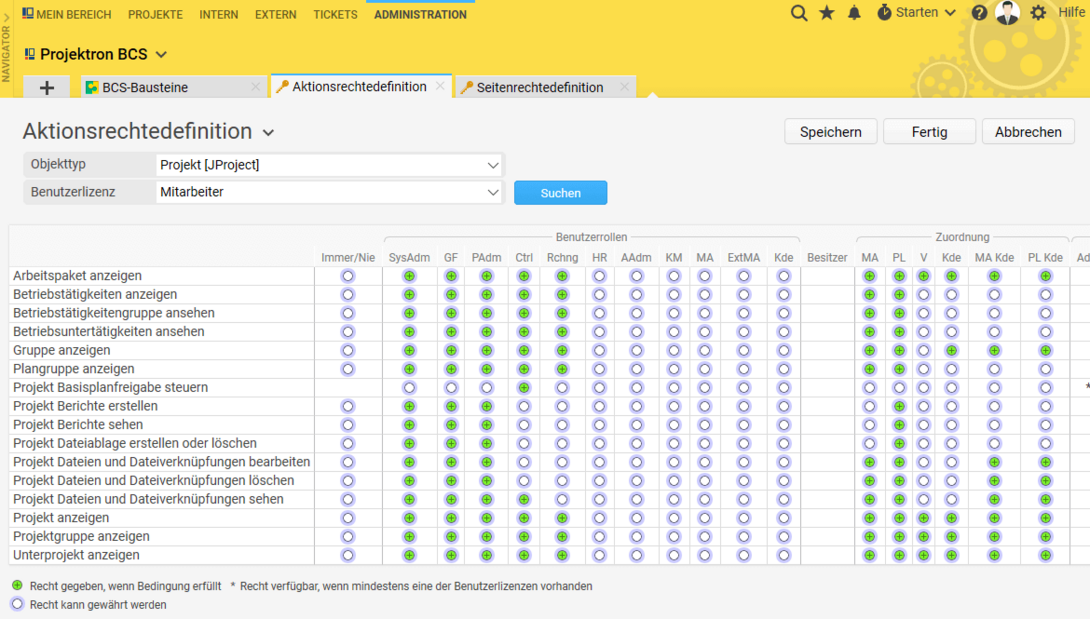This screenshot has height=619, width=1090.
Task: Open favorites star icon
Action: coord(827,13)
